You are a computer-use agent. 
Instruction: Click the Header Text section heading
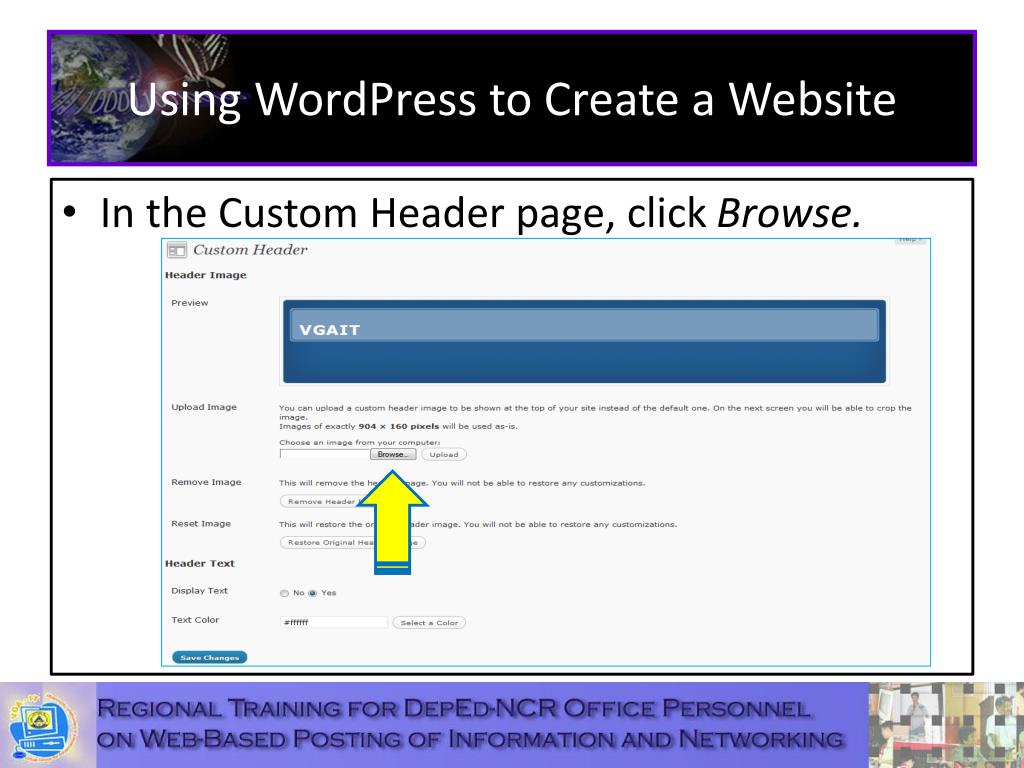200,564
